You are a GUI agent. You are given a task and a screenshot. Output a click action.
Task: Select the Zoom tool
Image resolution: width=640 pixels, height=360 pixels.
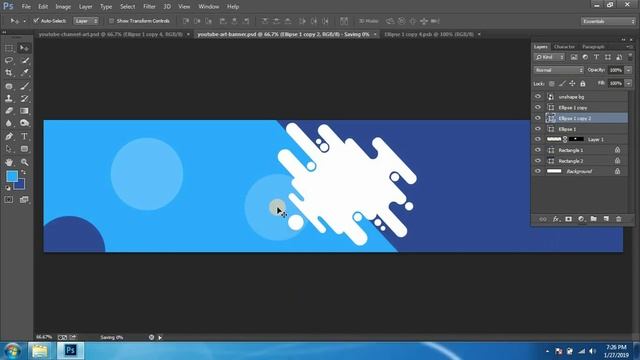coord(24,162)
